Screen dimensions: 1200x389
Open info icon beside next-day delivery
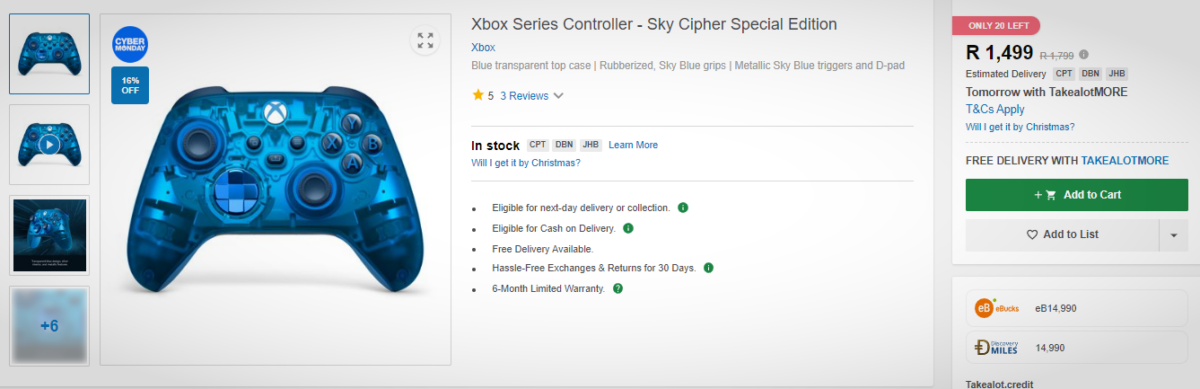[683, 208]
